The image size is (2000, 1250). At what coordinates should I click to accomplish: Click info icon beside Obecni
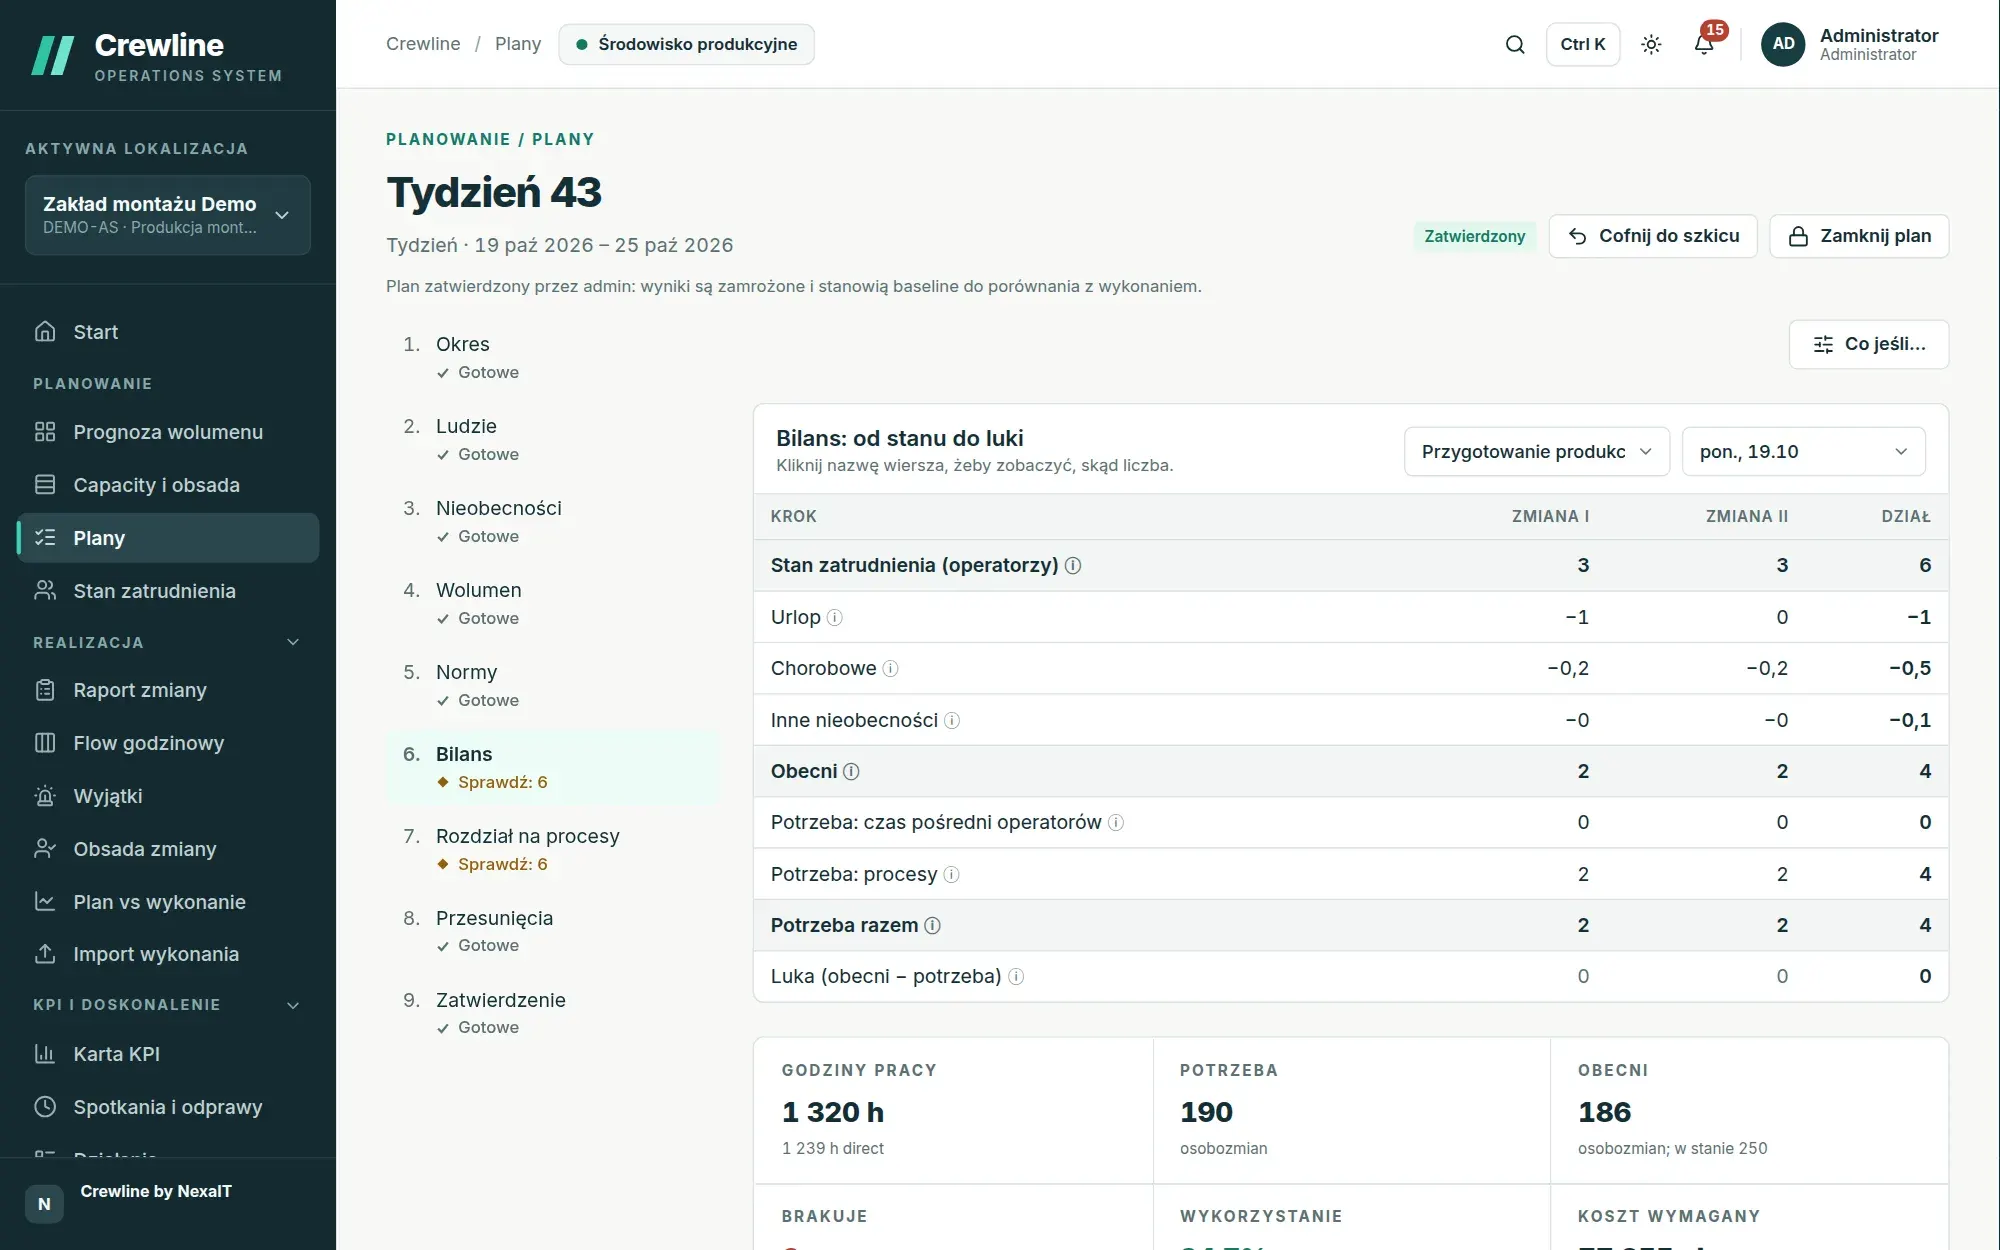point(851,772)
